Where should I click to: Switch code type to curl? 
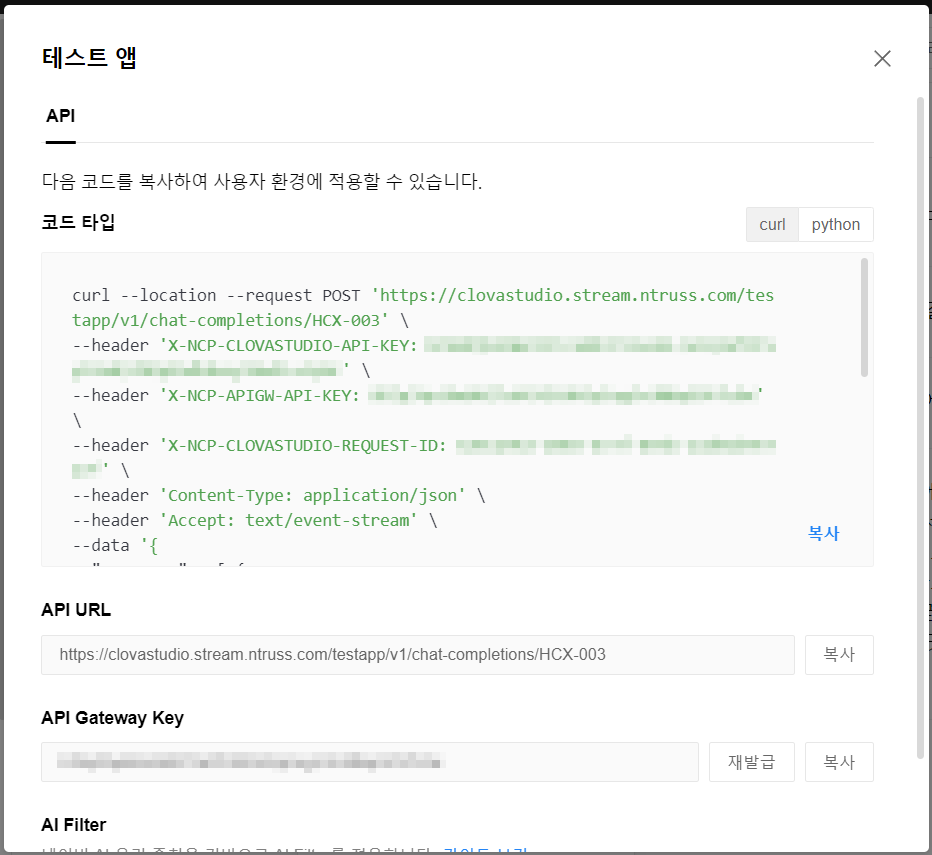pyautogui.click(x=772, y=224)
